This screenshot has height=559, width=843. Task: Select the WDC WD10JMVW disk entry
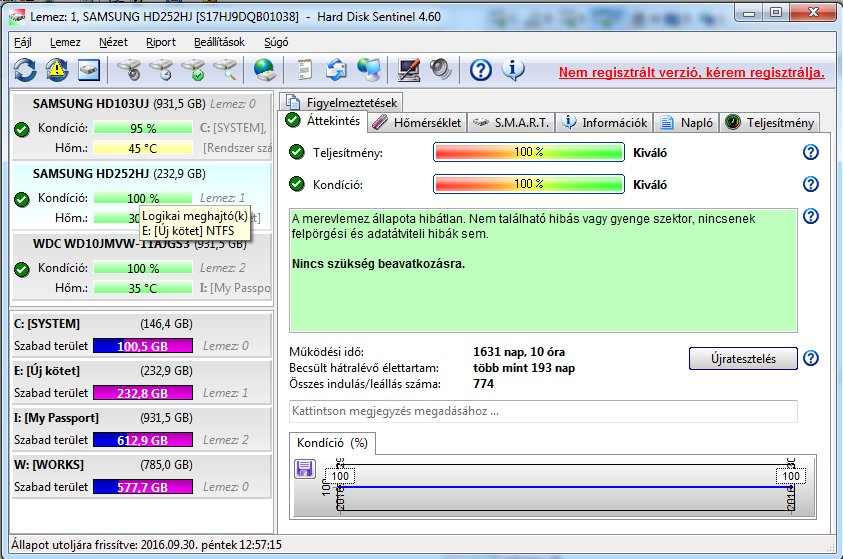[x=142, y=266]
